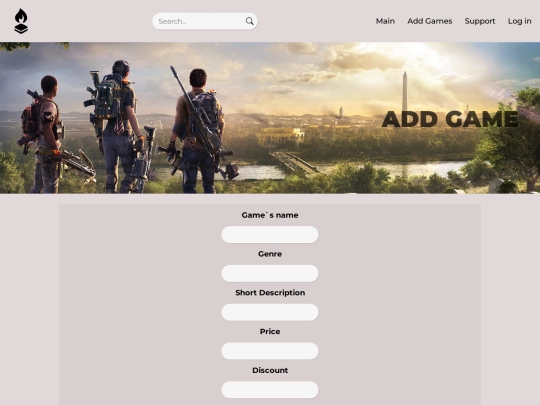
Task: Click the hero banner image with soldiers
Action: click(270, 118)
